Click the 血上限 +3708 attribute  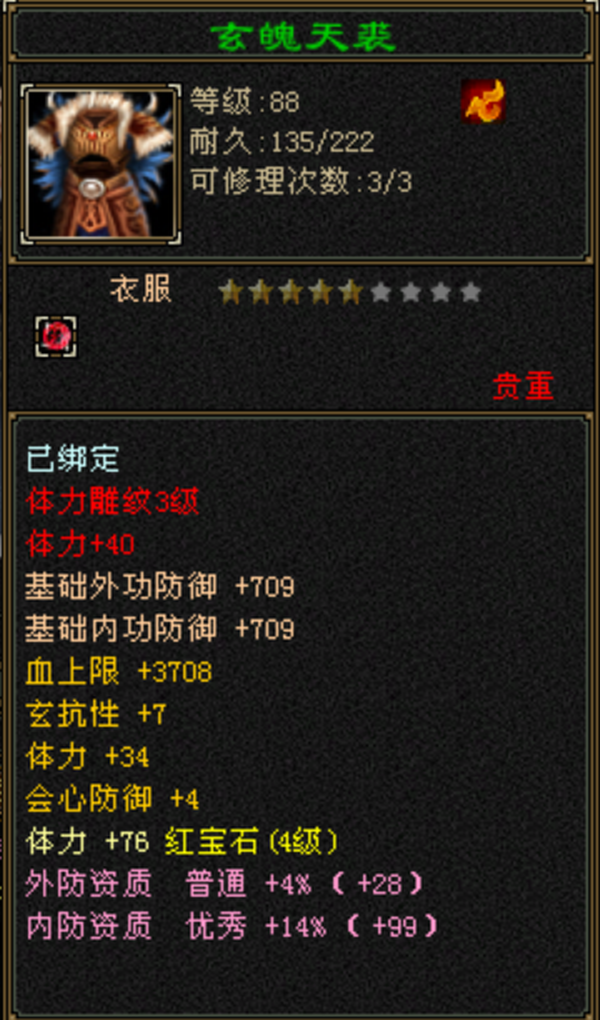pos(119,672)
